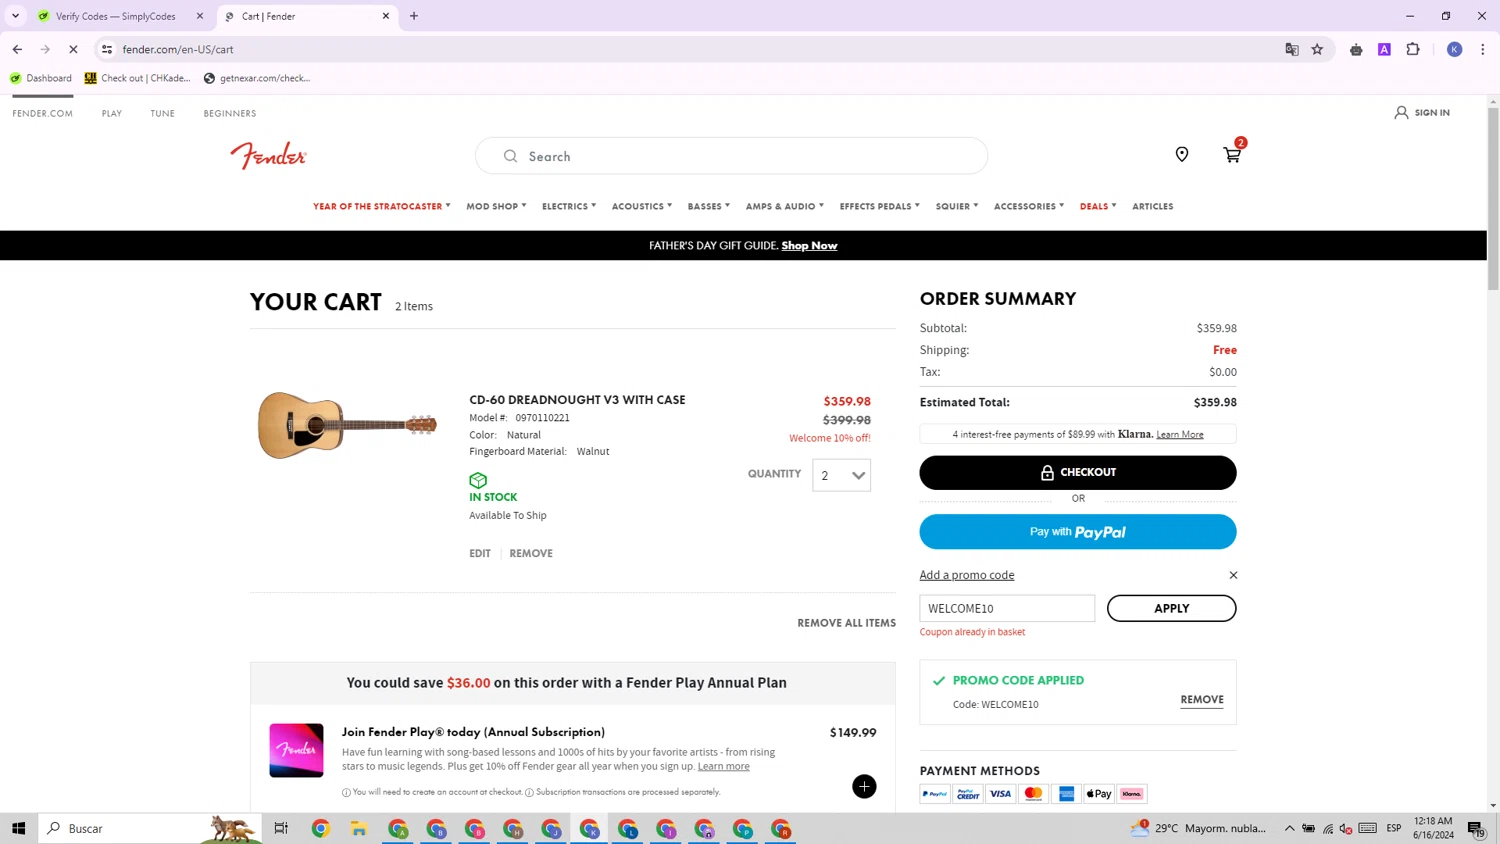Stop page loading with the X button

73,49
